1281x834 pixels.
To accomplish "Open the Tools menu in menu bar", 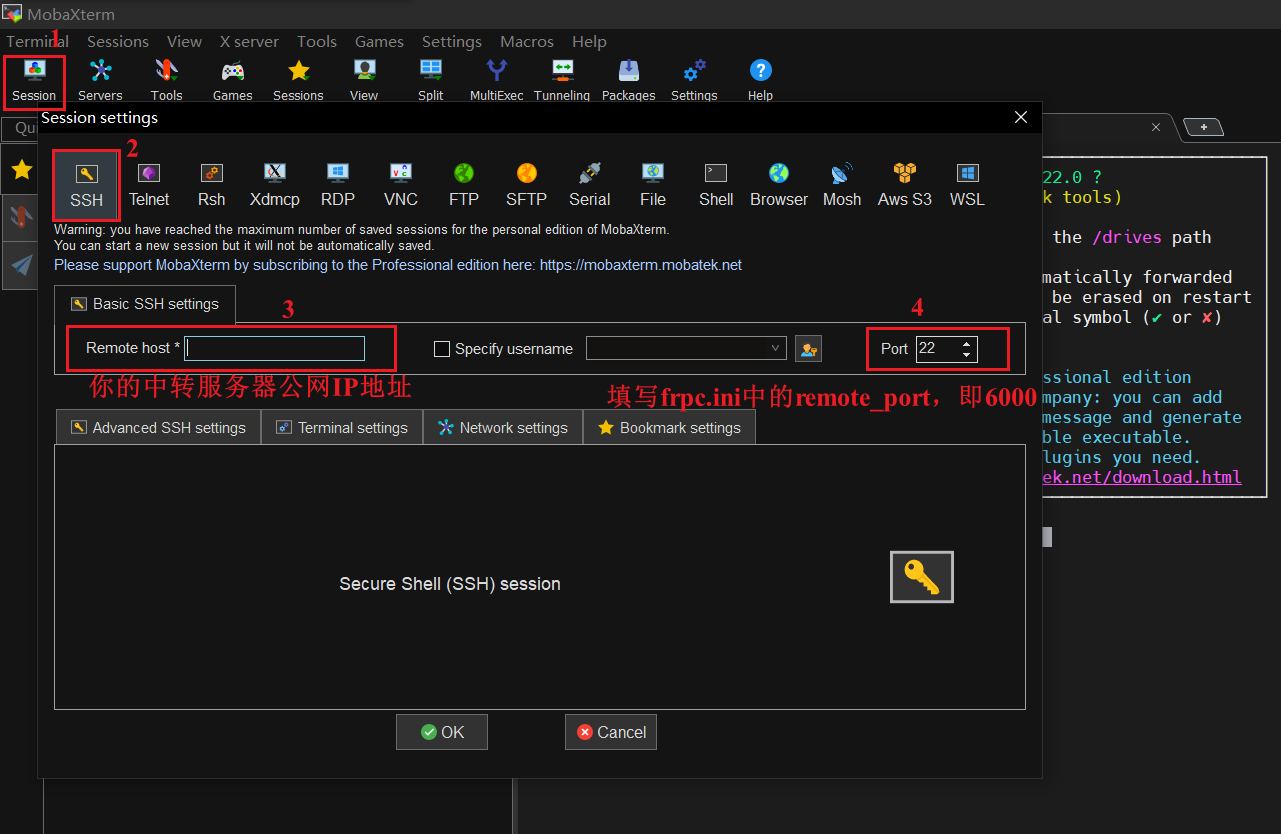I will pos(317,41).
